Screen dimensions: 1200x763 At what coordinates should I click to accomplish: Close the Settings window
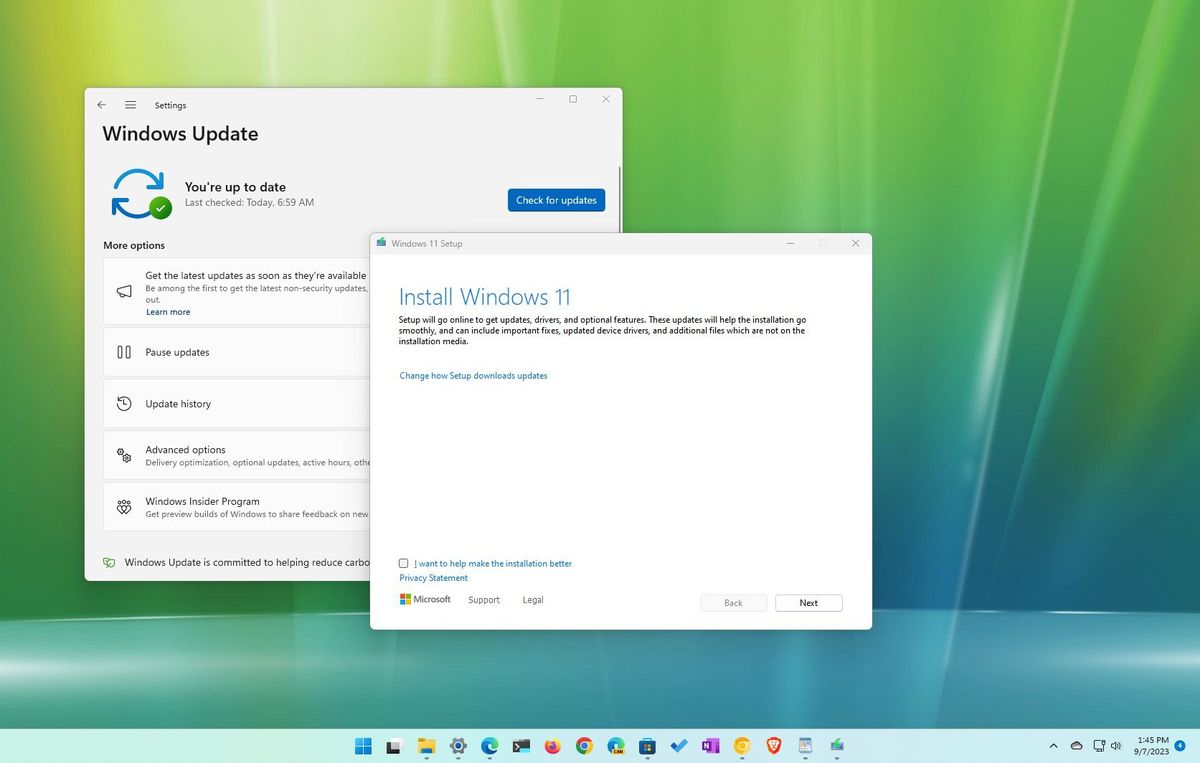tap(606, 99)
